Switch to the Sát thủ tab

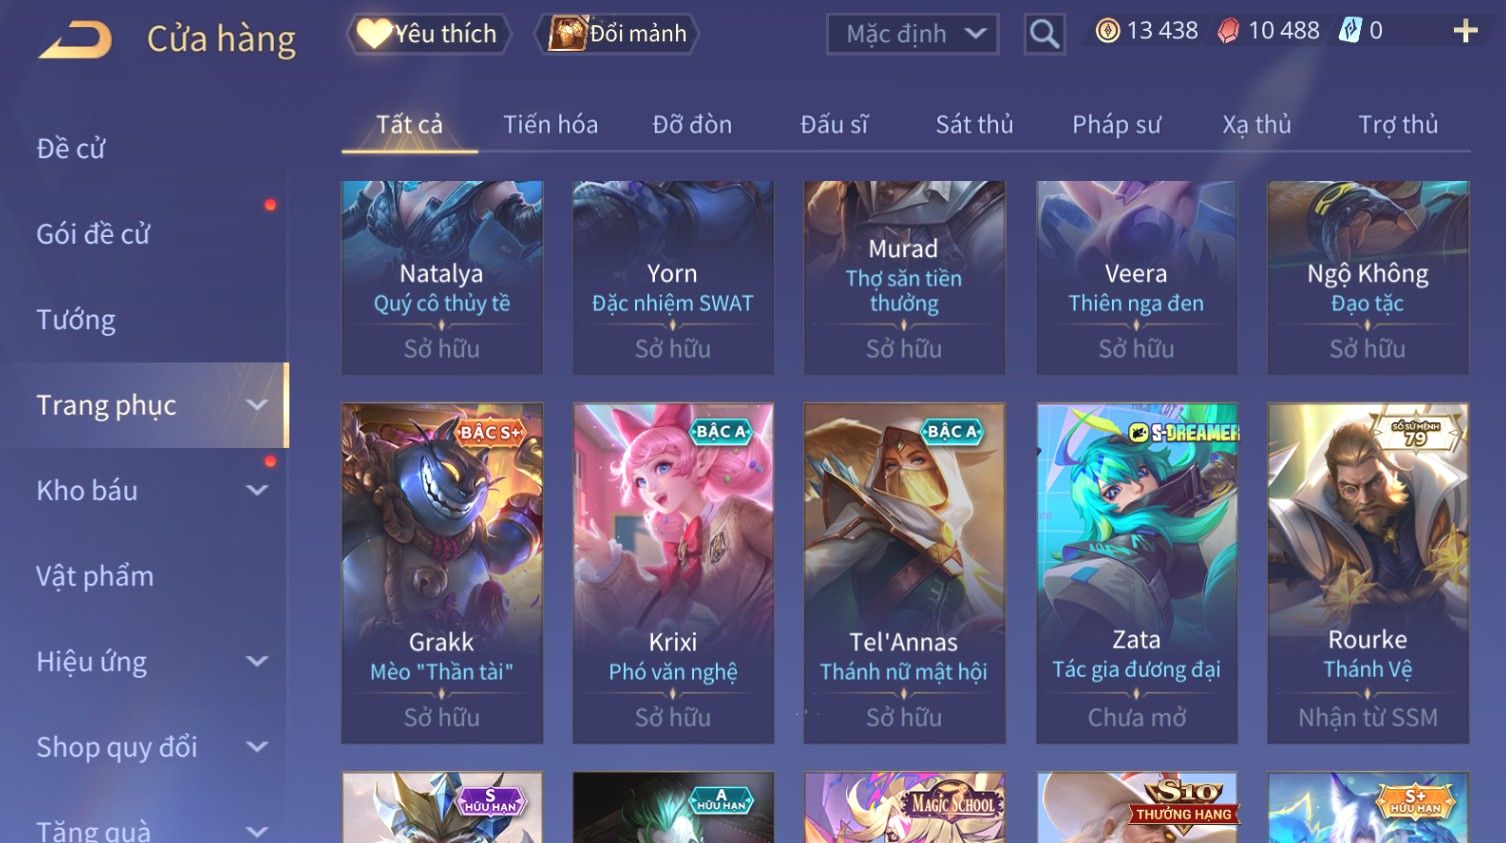coord(974,125)
